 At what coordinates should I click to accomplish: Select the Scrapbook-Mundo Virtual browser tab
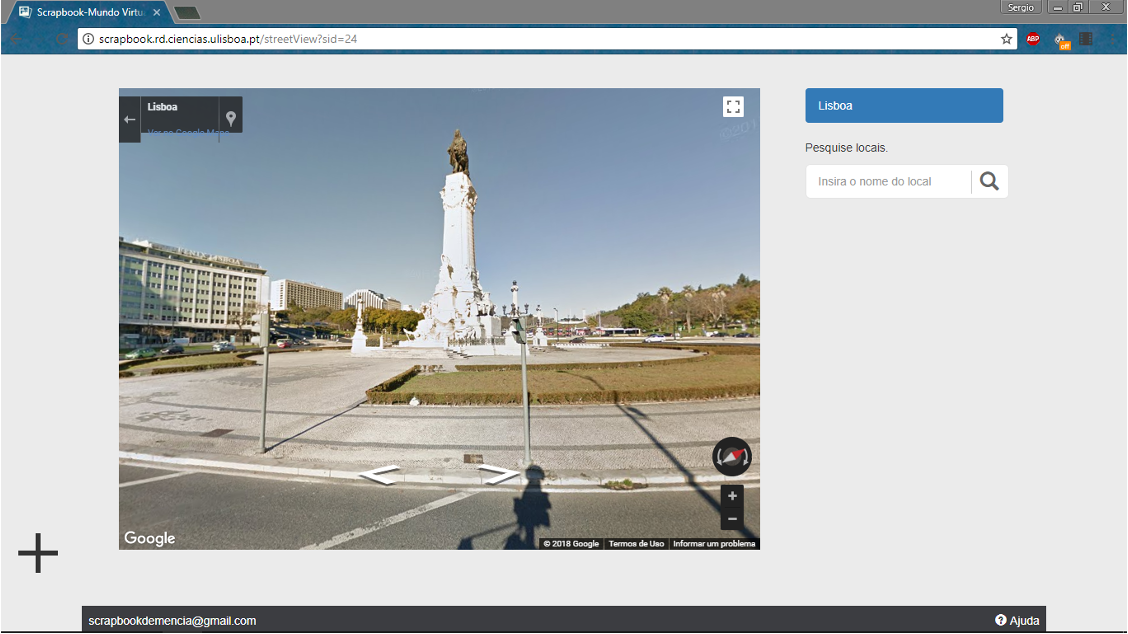(x=90, y=12)
